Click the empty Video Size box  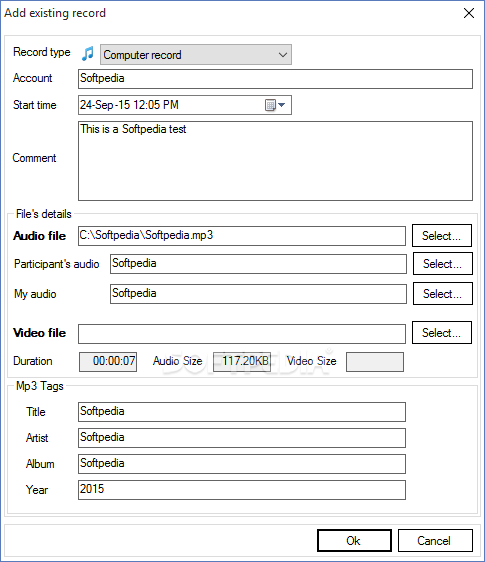(x=375, y=362)
